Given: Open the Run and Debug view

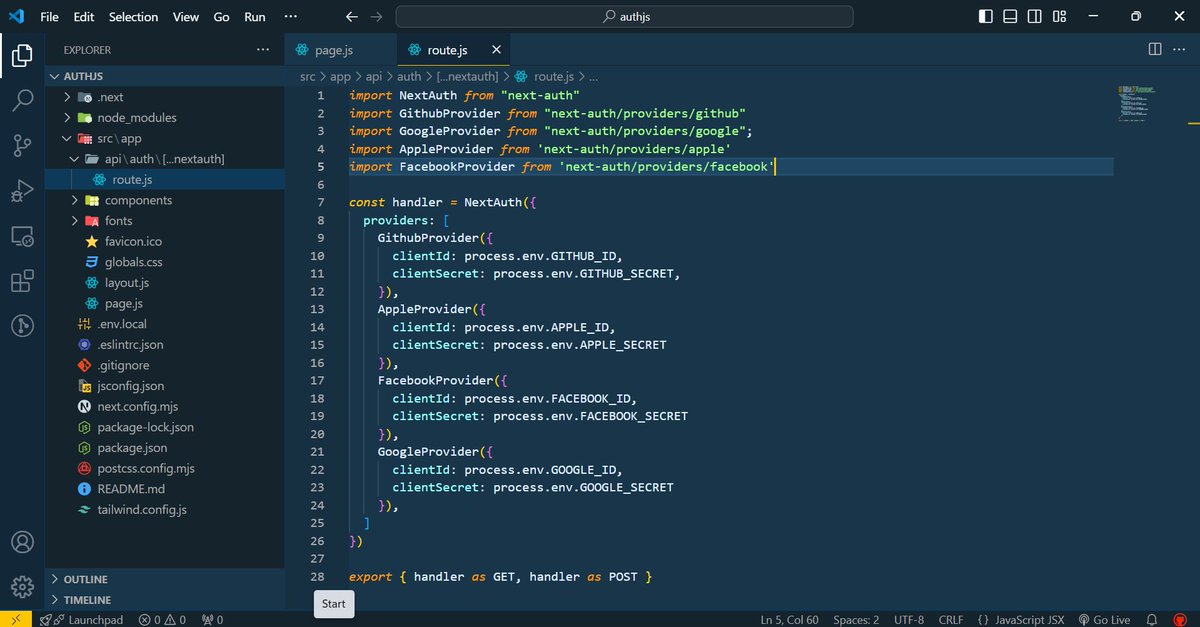Looking at the screenshot, I should click(22, 191).
